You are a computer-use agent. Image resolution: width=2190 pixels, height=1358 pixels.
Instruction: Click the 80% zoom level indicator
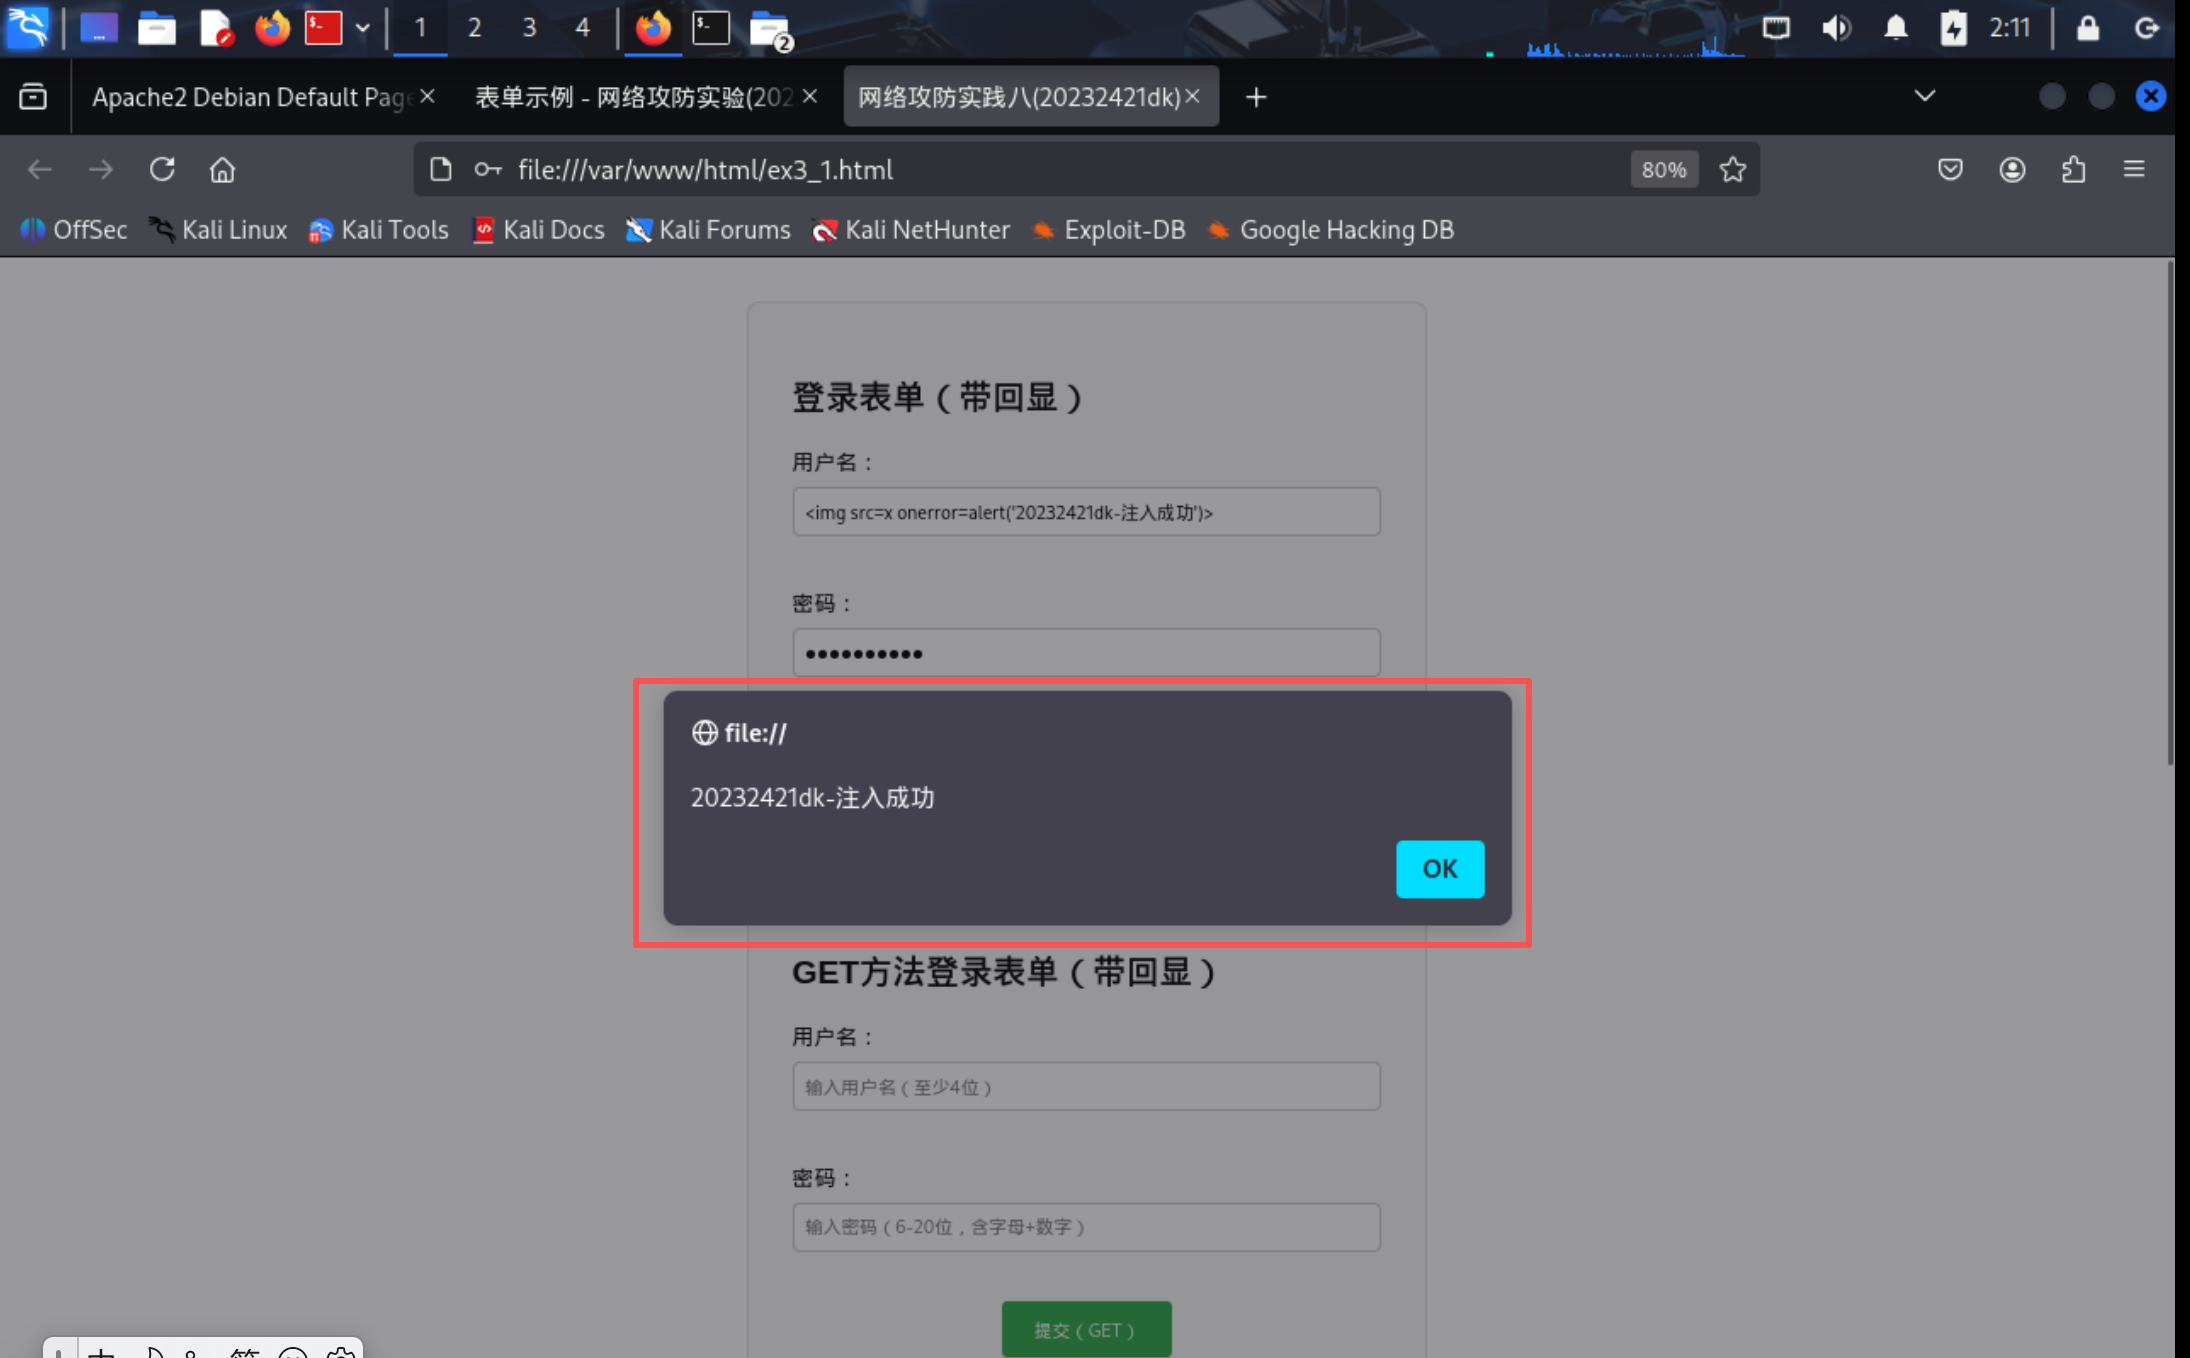(x=1663, y=169)
